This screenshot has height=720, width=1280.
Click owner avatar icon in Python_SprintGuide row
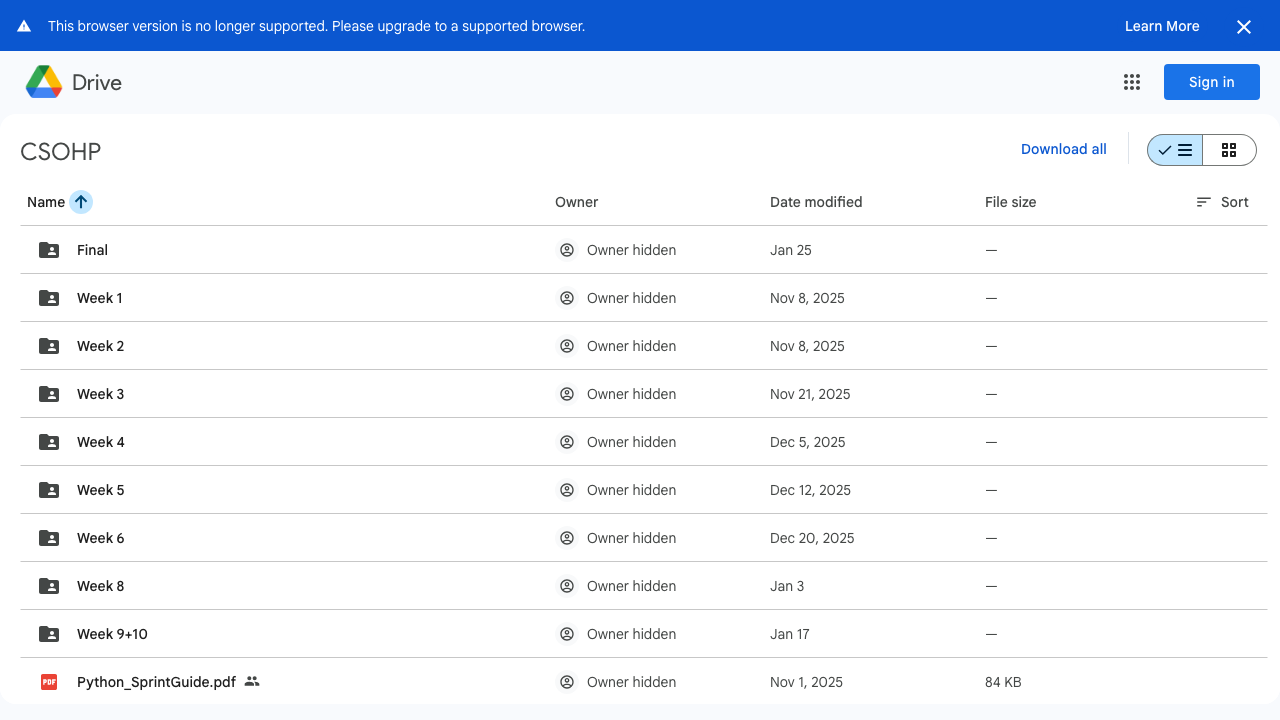pos(567,682)
